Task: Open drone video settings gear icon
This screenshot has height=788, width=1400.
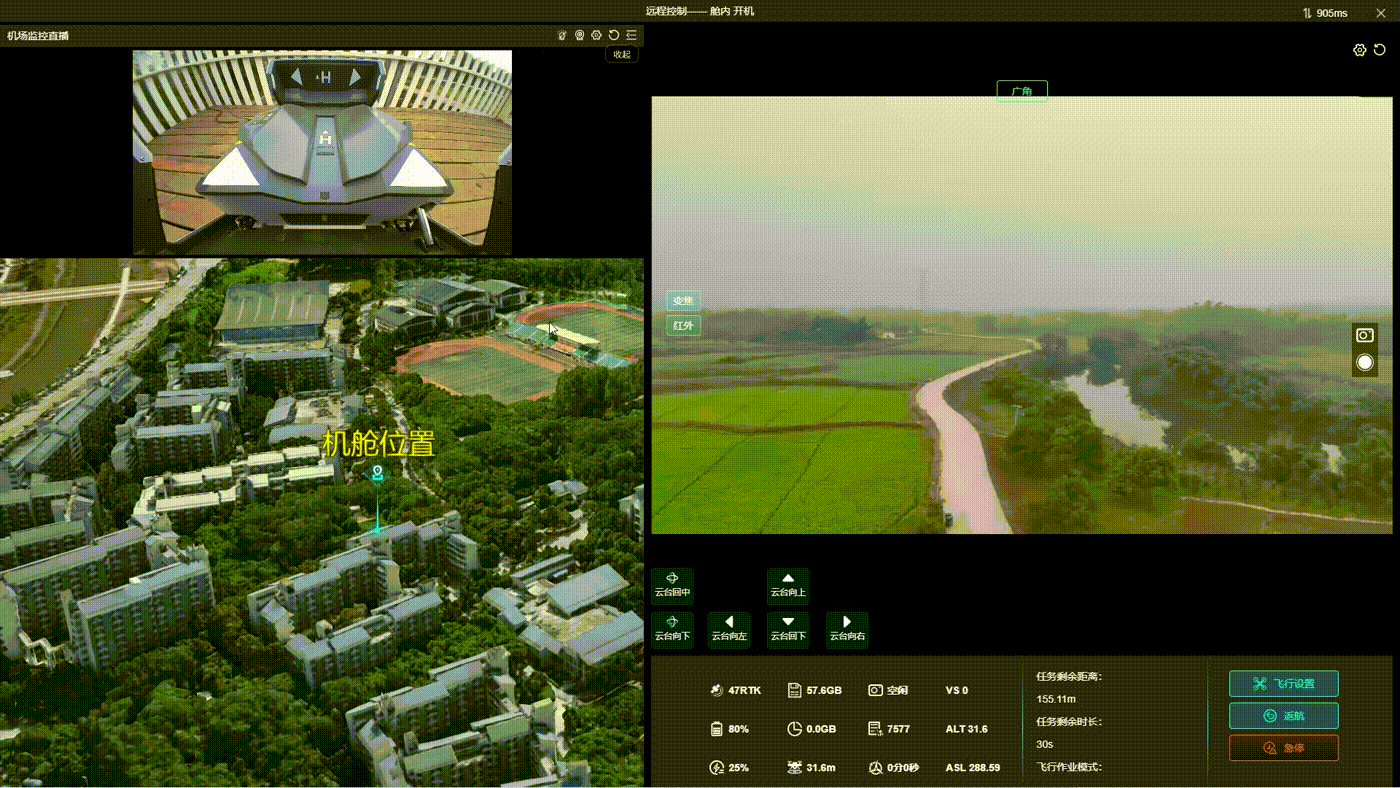Action: pos(1359,50)
